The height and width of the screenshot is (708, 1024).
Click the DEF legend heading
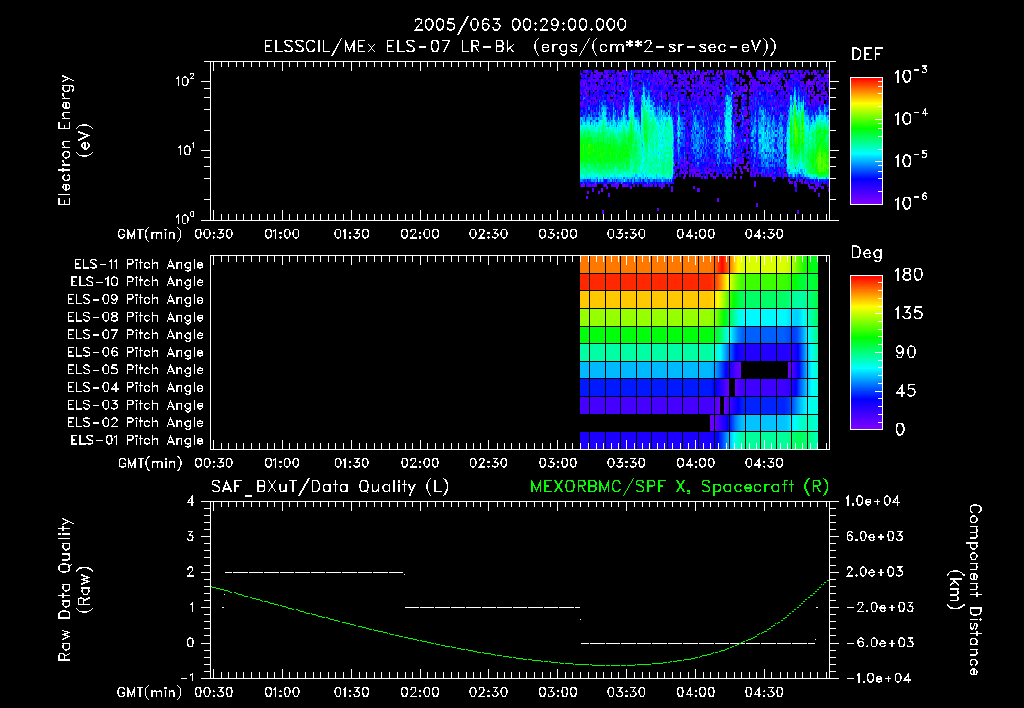(x=867, y=54)
